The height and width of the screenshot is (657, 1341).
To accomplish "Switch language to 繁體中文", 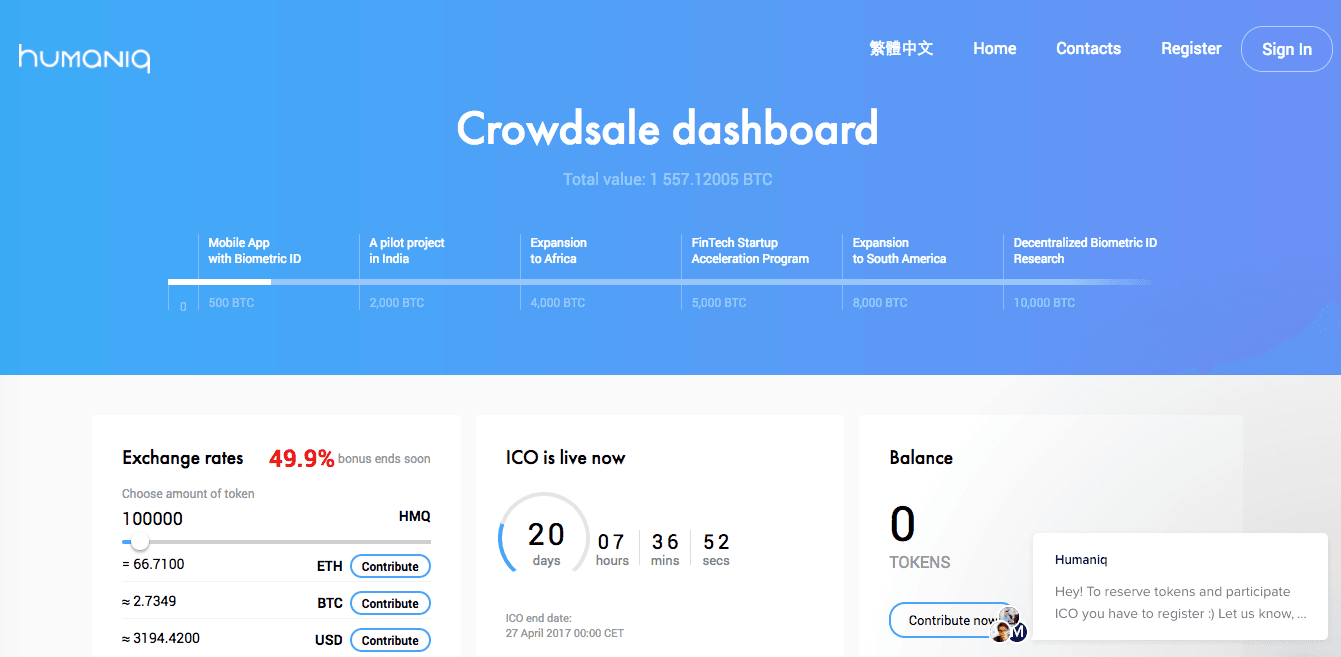I will point(901,48).
